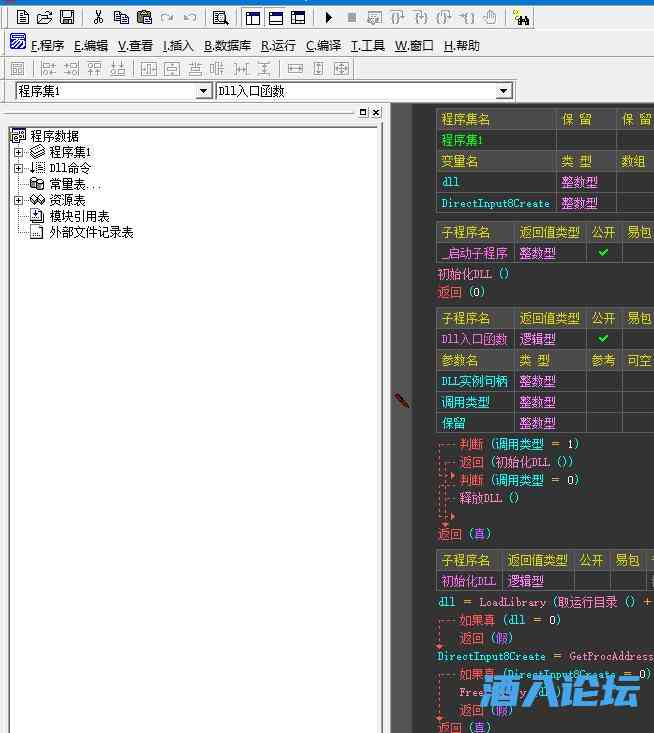Toggle 参考 cell for 调用类型

pyautogui.click(x=604, y=402)
